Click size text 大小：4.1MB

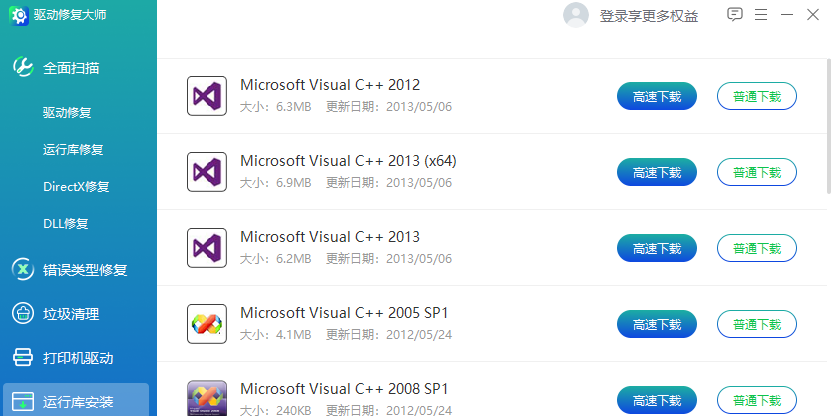click(x=275, y=334)
